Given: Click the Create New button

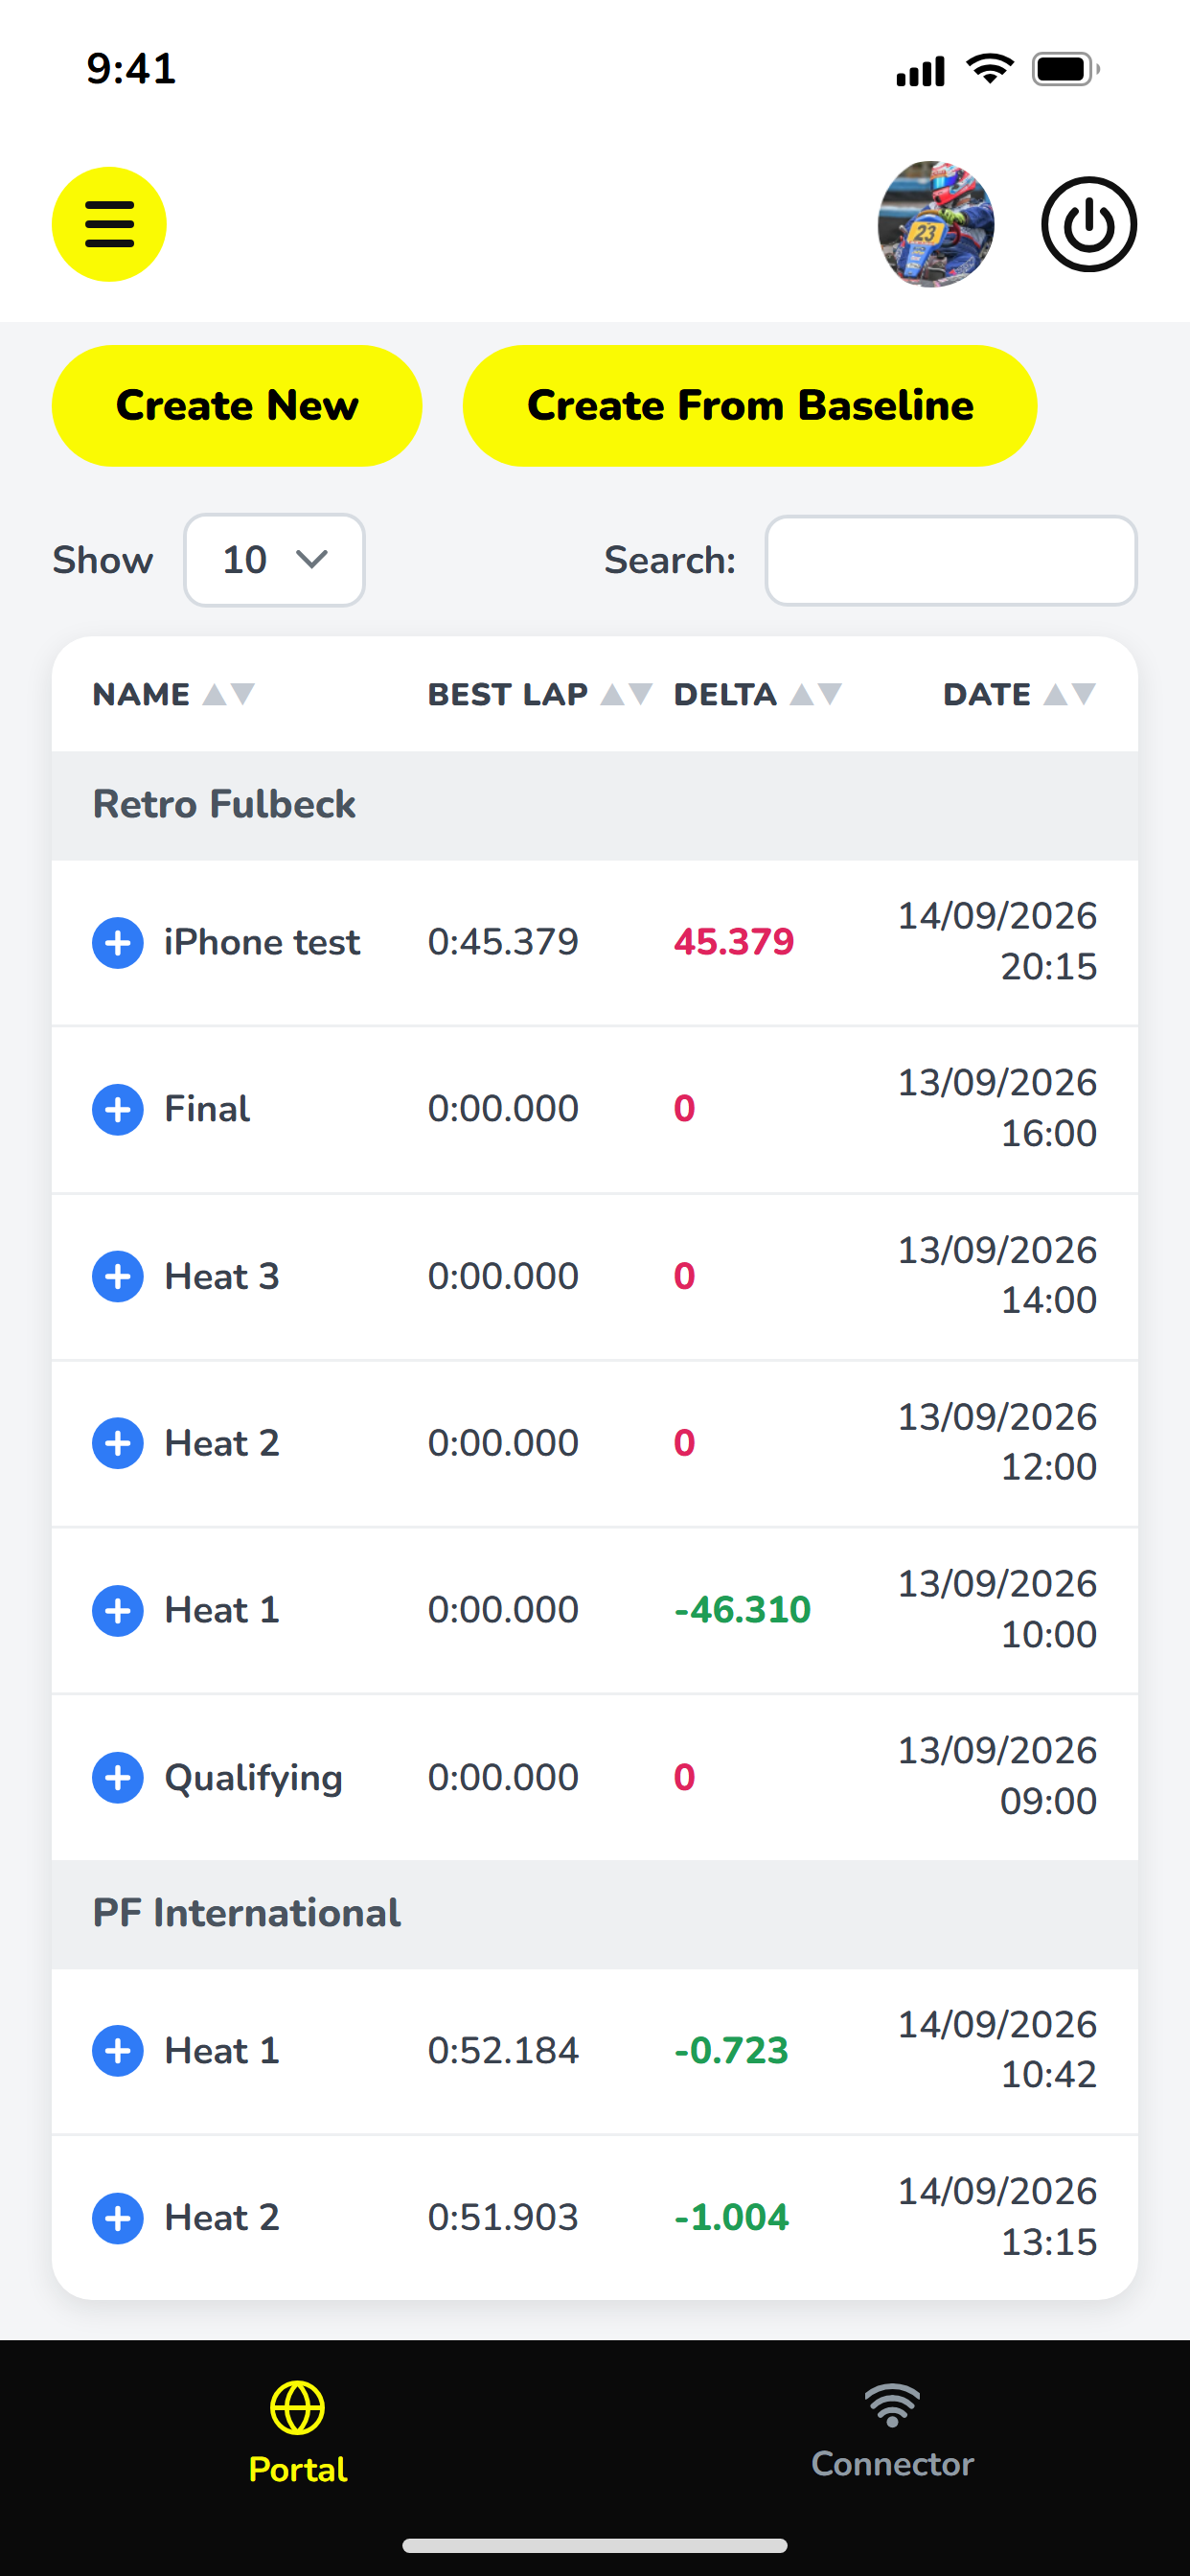Looking at the screenshot, I should point(237,406).
